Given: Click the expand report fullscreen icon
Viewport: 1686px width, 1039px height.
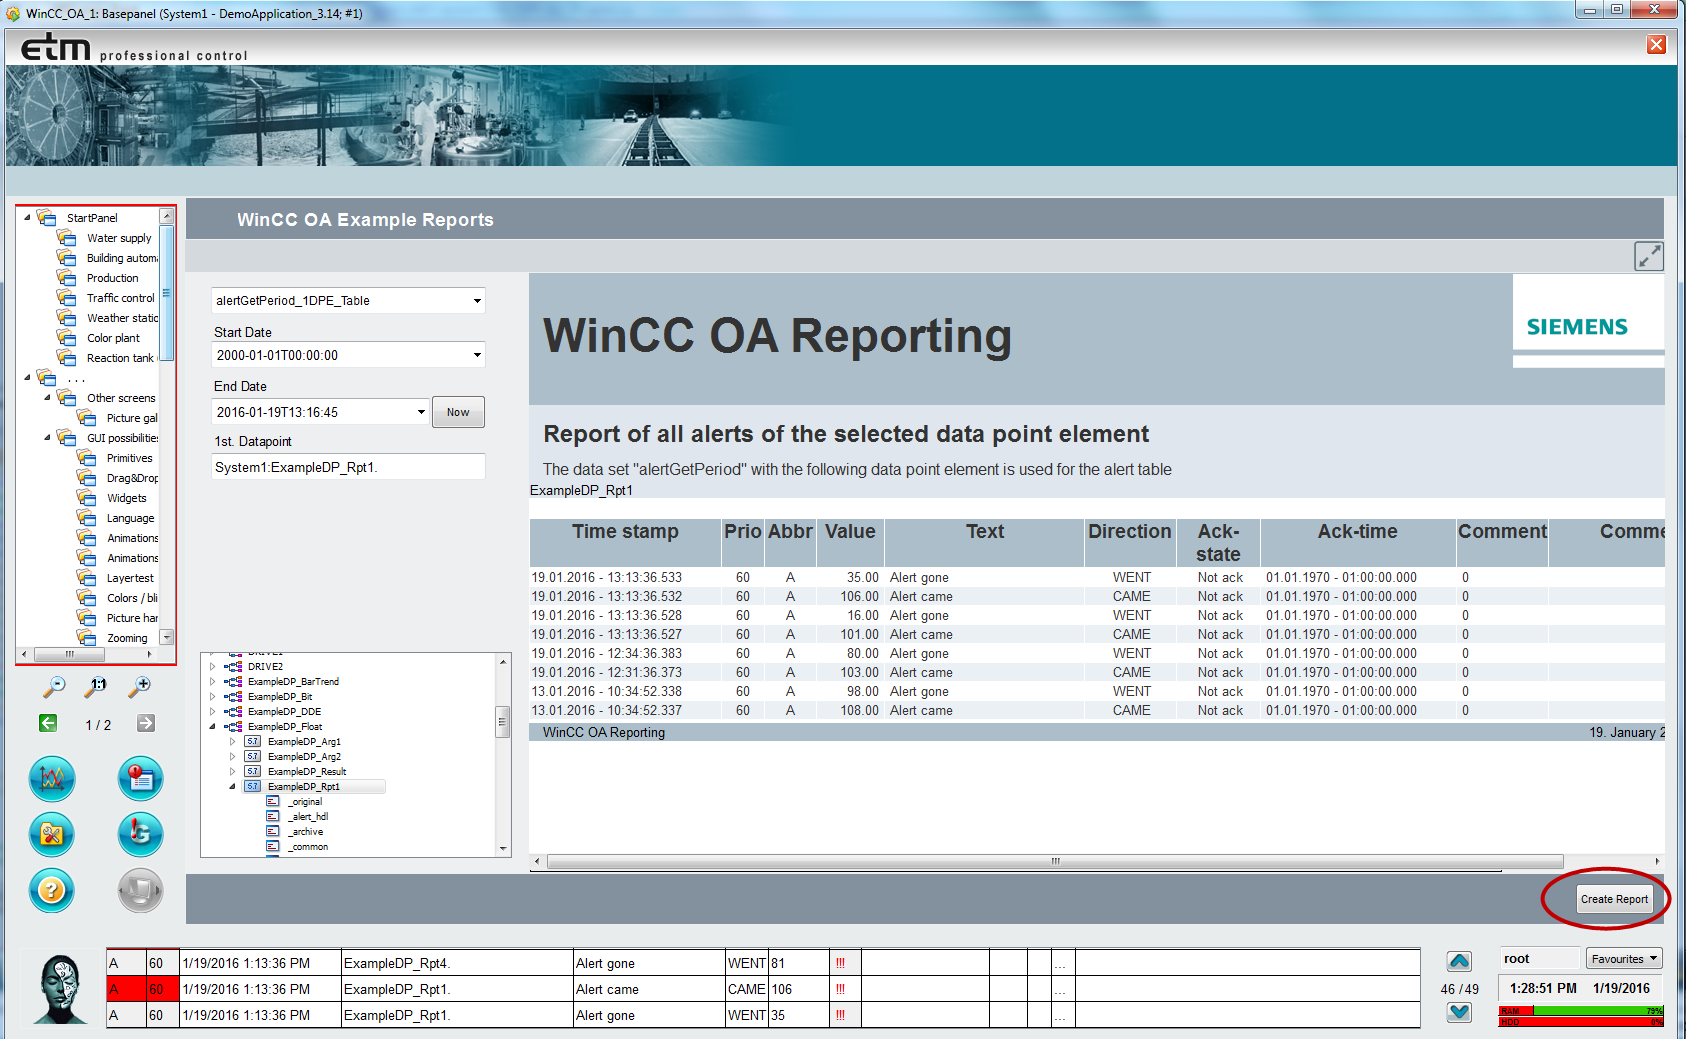Looking at the screenshot, I should (x=1648, y=256).
